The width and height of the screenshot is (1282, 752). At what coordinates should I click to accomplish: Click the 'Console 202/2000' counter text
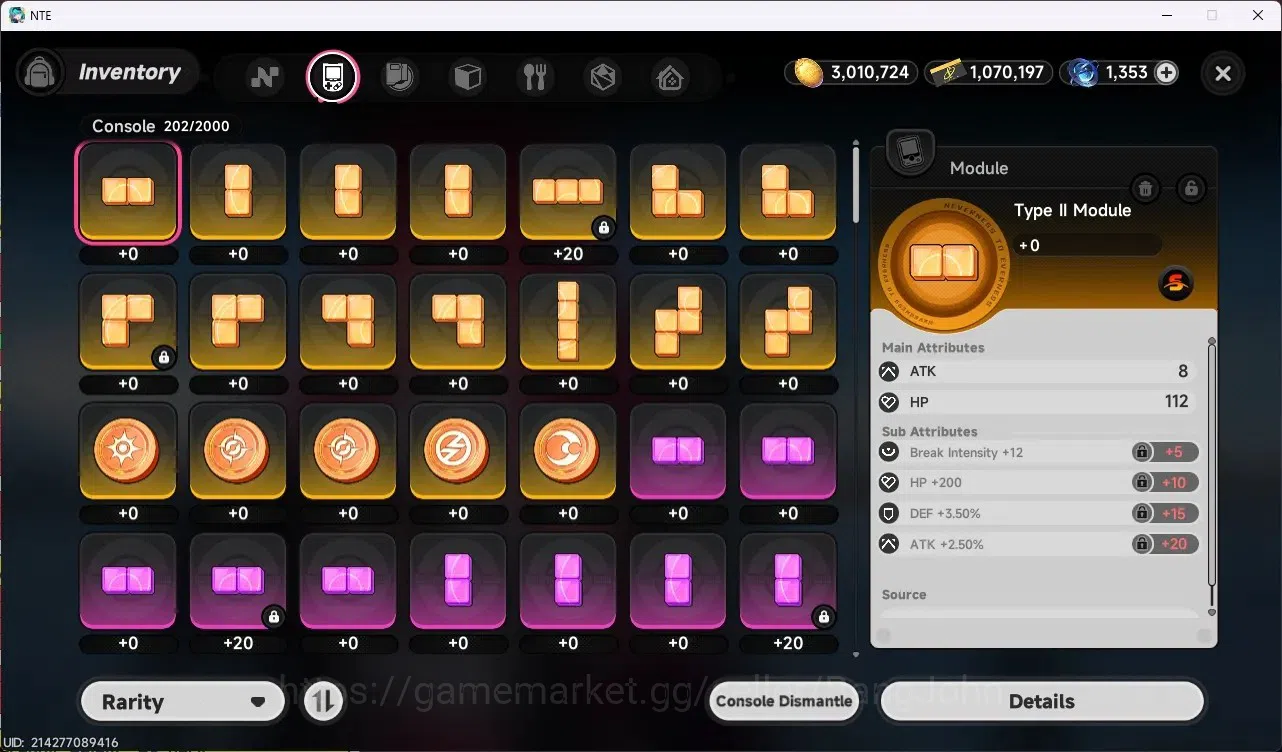pos(161,126)
